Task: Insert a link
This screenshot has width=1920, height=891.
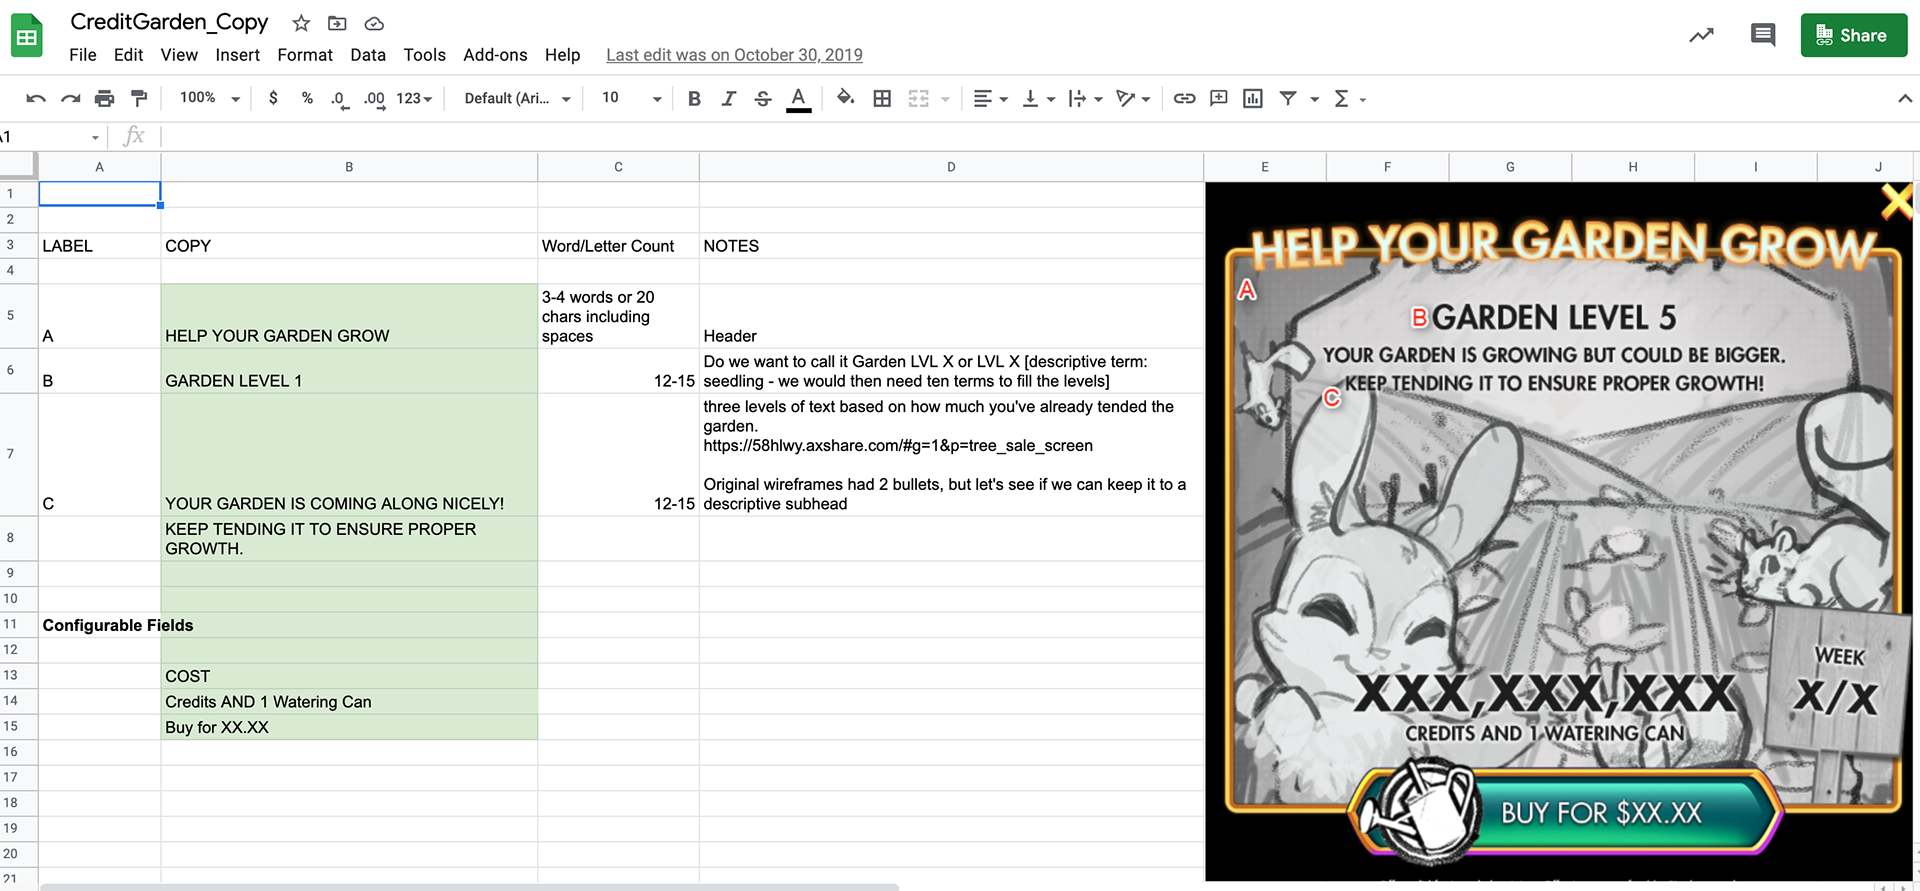Action: (x=1184, y=98)
